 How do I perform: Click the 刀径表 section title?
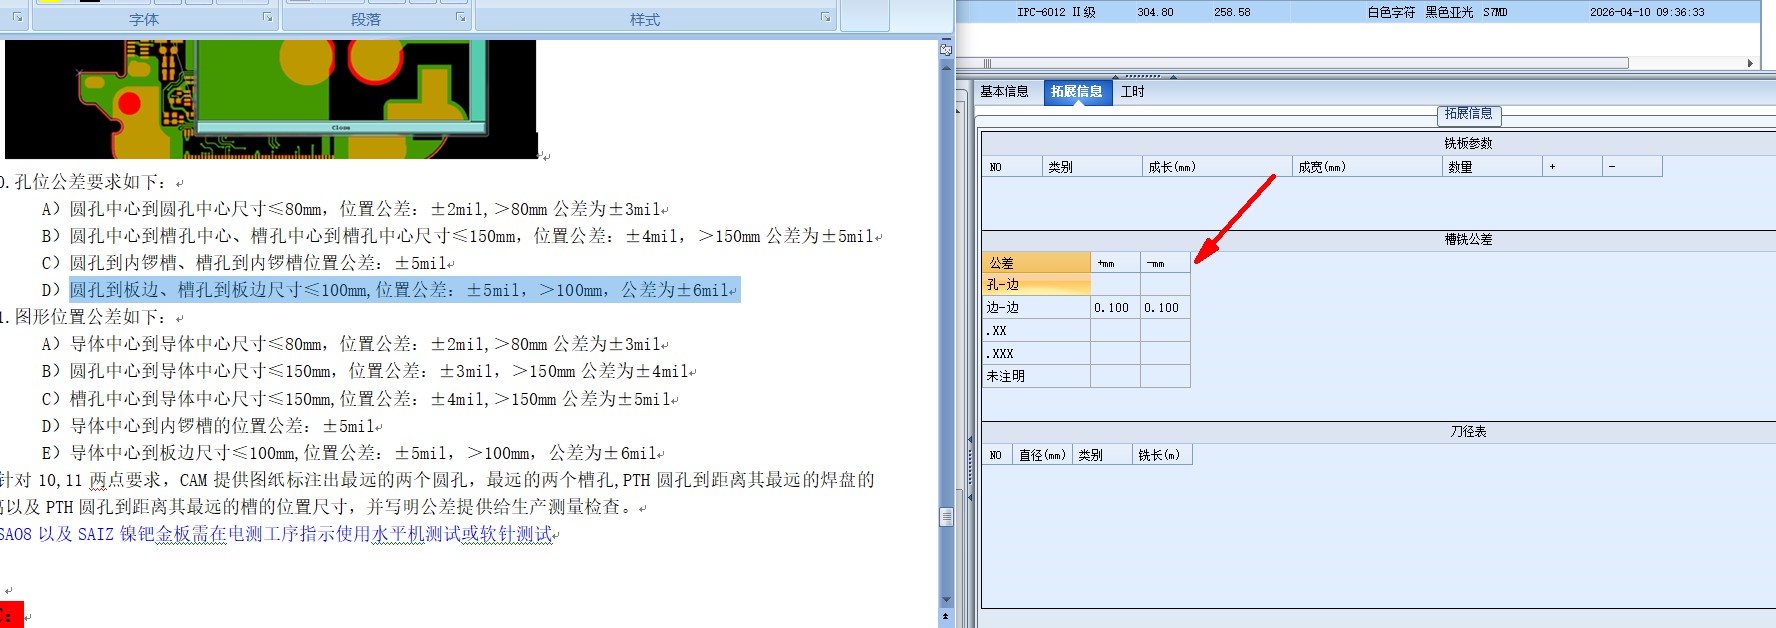click(1468, 432)
